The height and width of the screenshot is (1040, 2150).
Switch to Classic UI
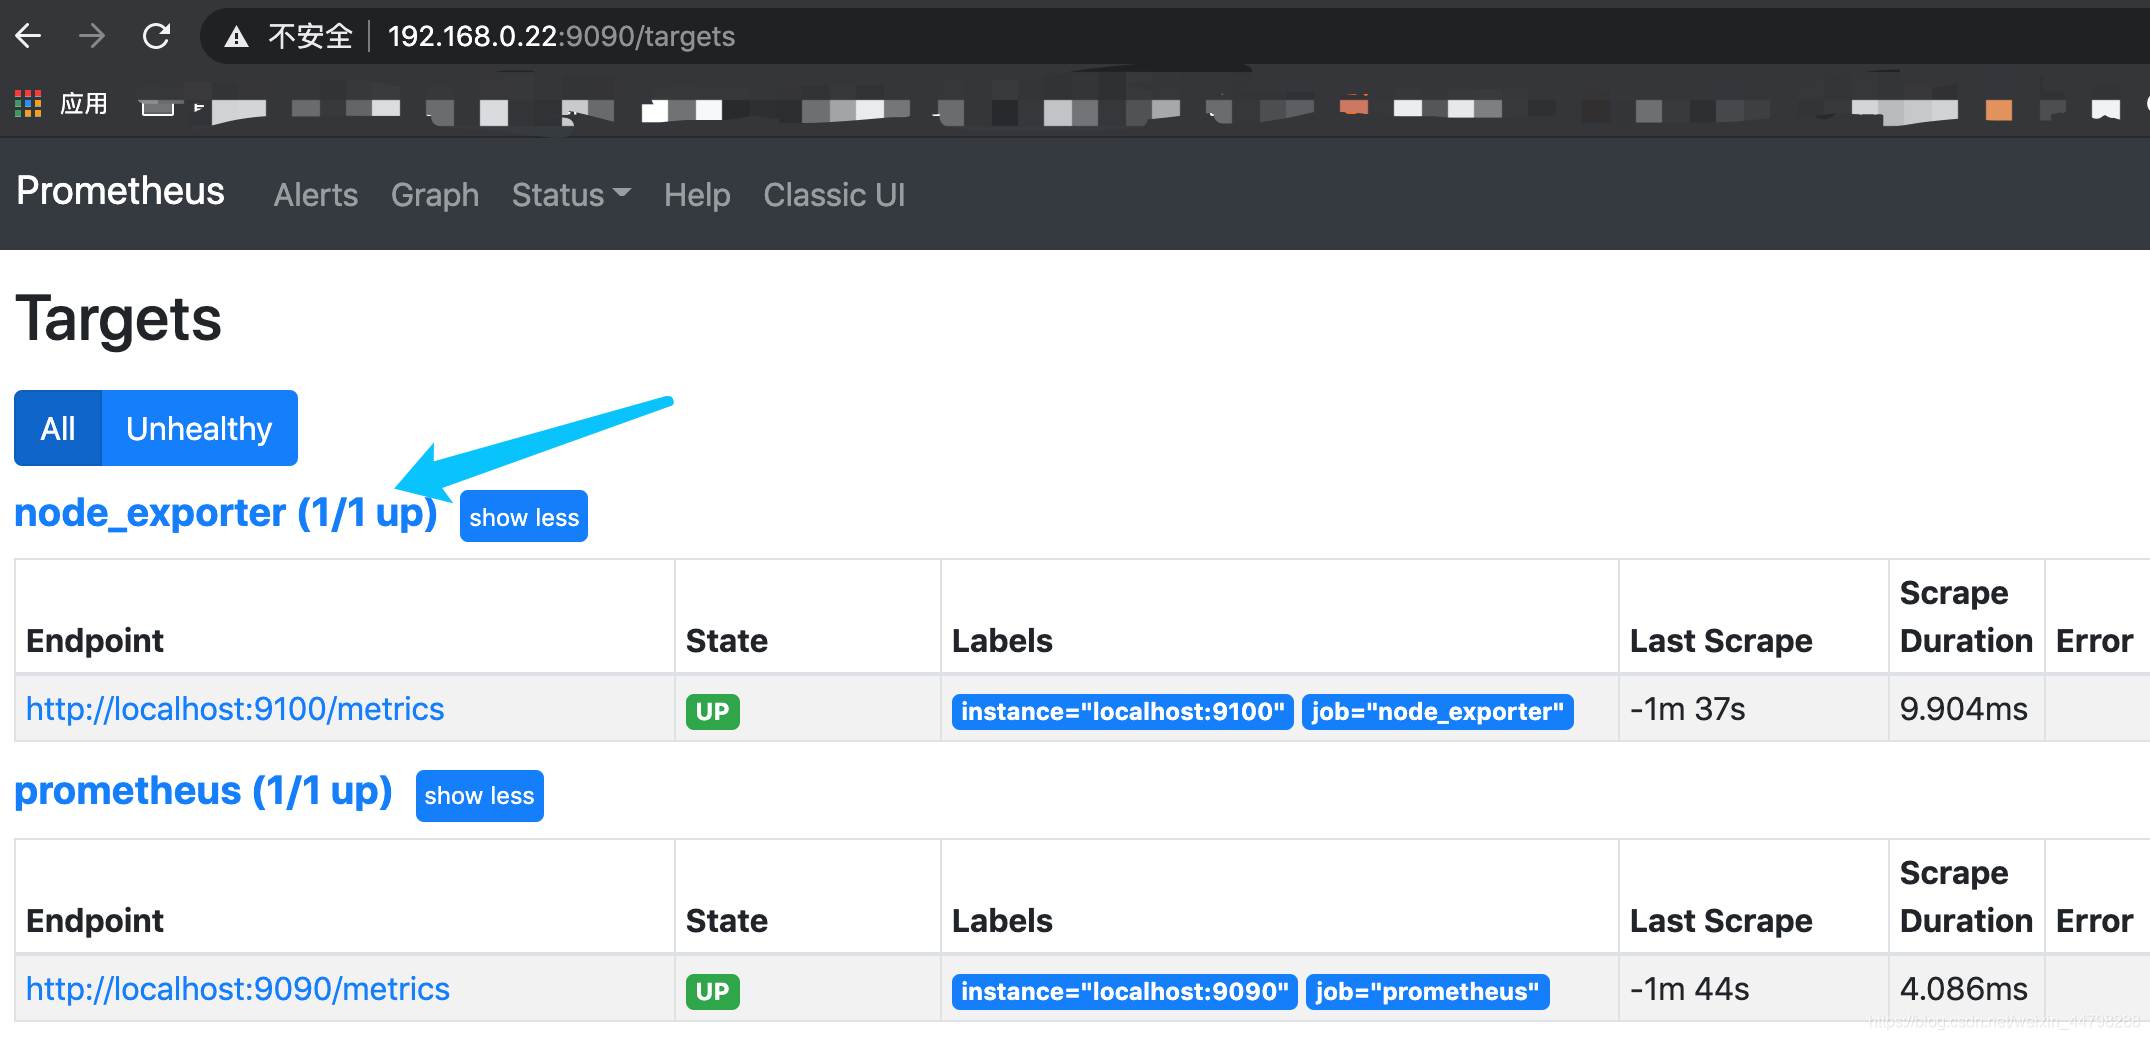pos(834,194)
